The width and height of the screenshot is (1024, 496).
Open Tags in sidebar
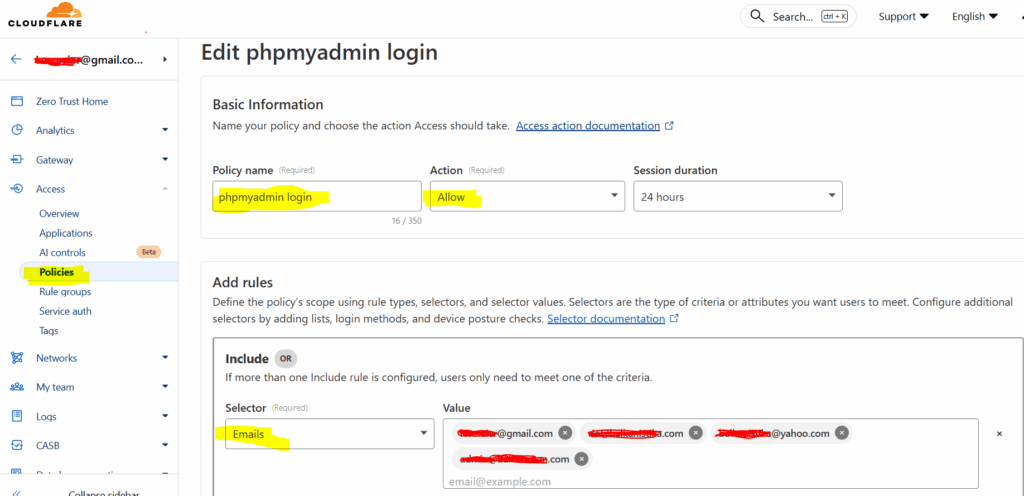click(x=48, y=331)
